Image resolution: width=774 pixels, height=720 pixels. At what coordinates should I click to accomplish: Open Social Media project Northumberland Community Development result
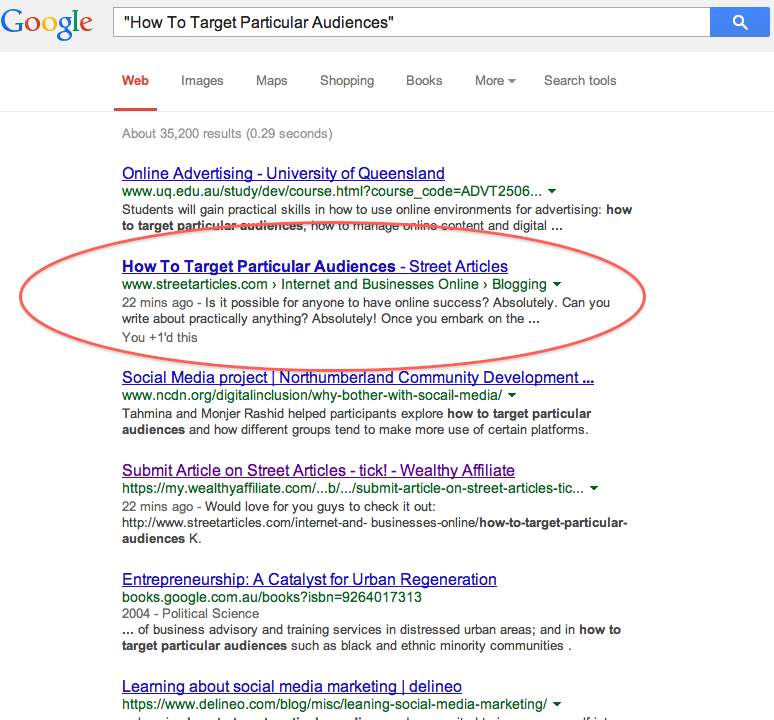358,378
